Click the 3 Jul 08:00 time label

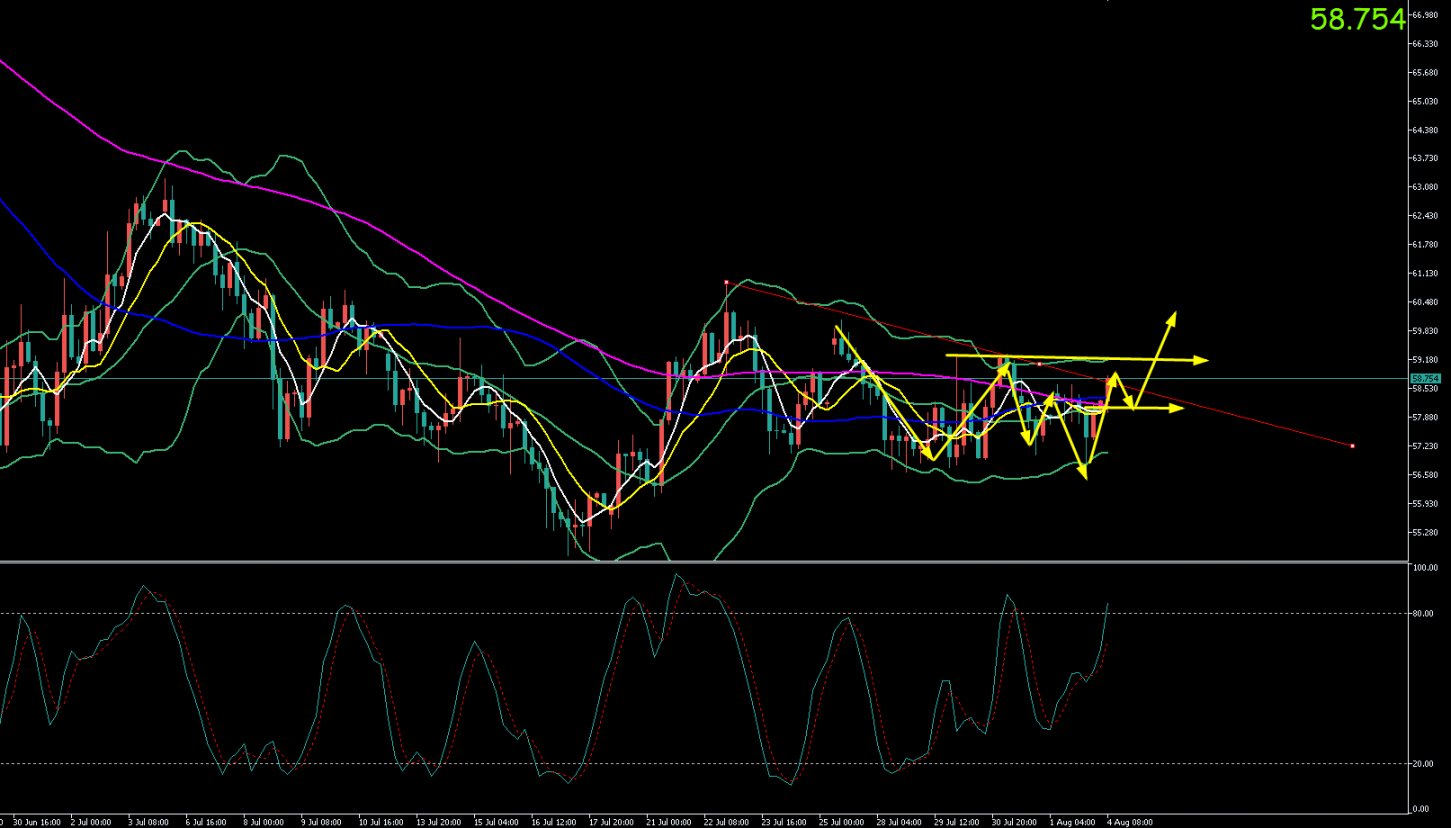(x=148, y=822)
